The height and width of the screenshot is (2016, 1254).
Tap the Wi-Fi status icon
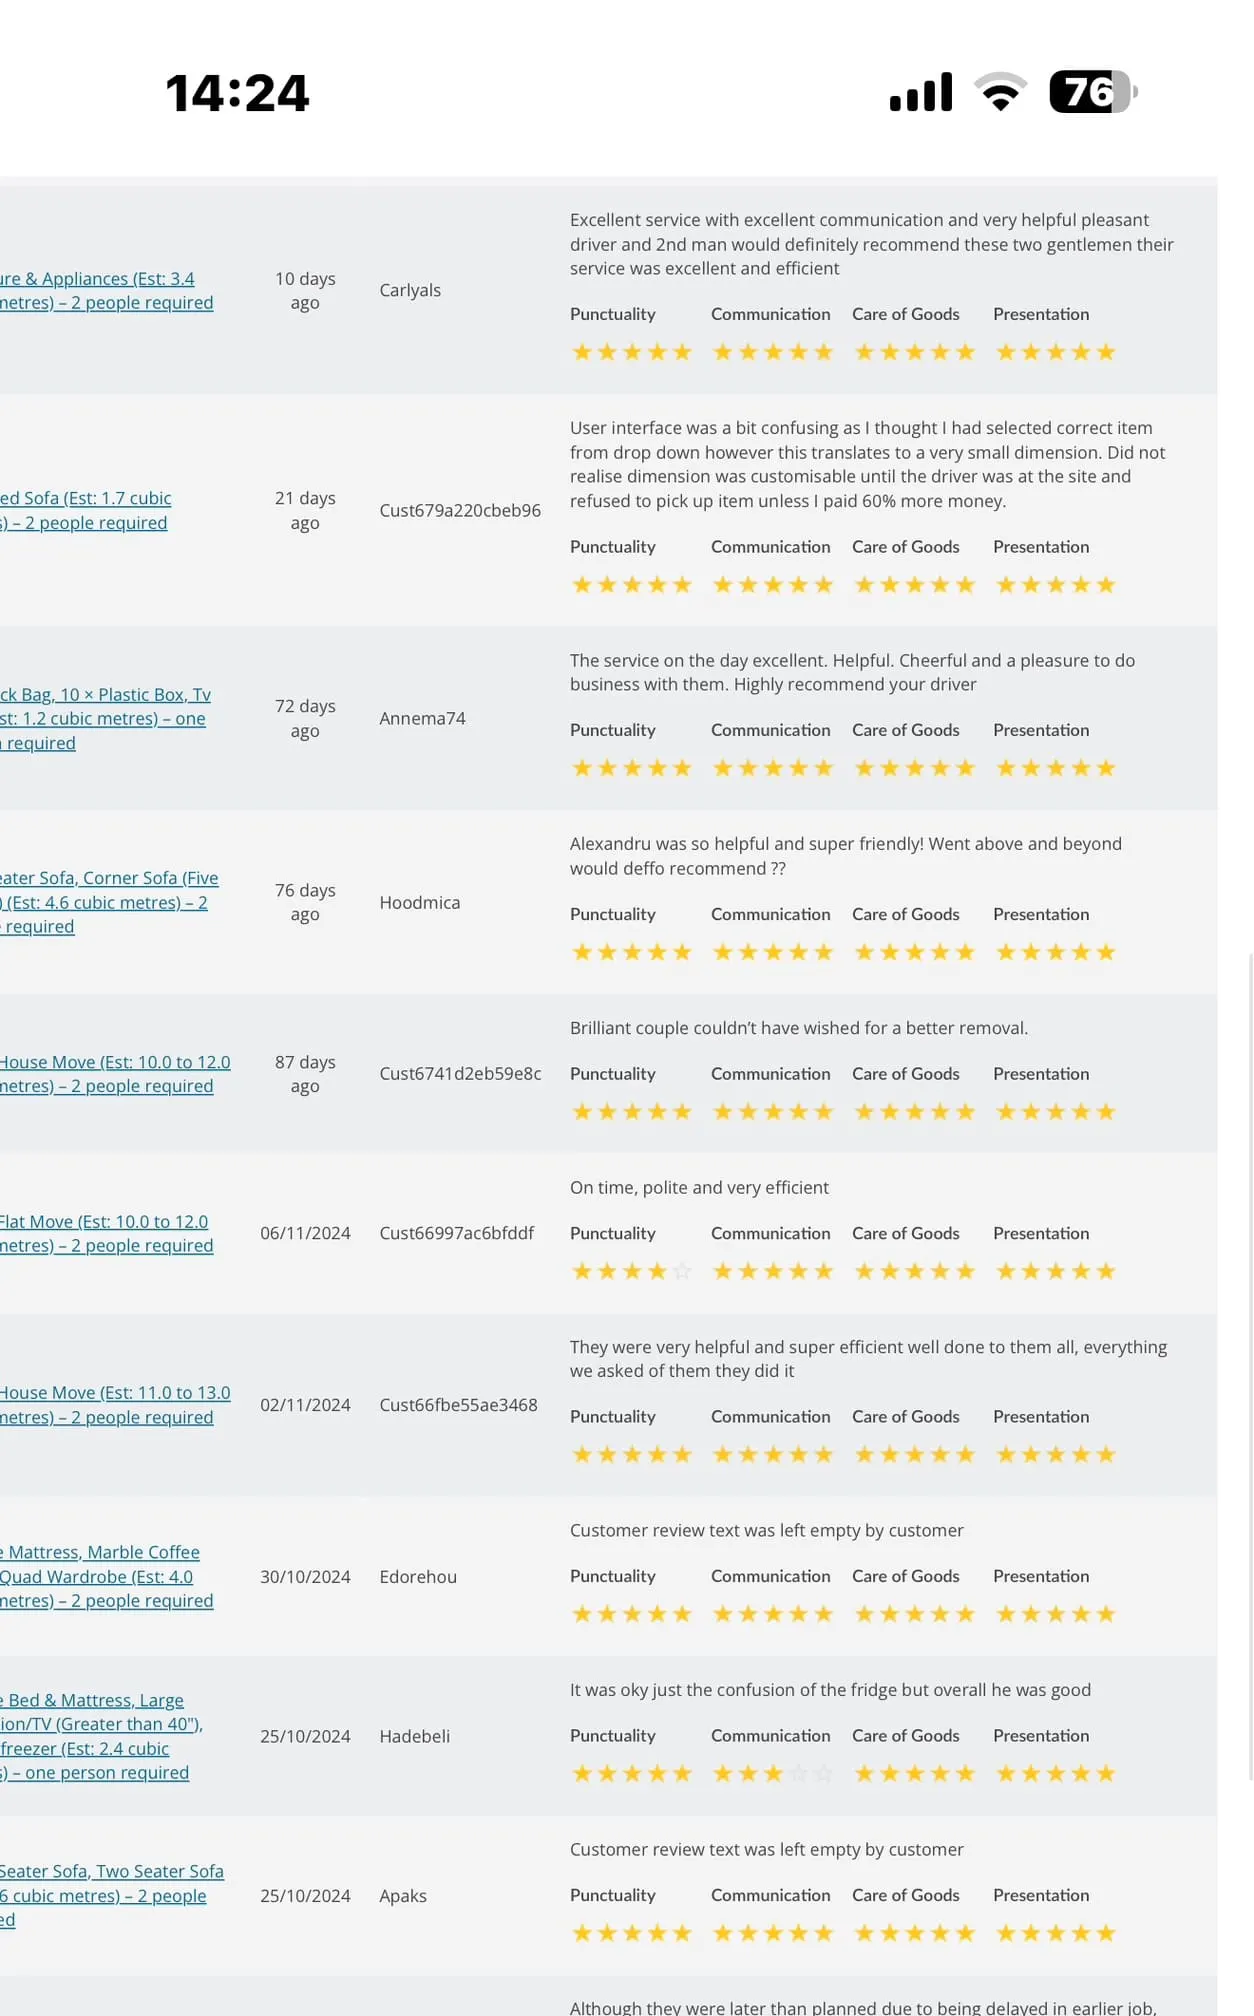pos(1000,92)
